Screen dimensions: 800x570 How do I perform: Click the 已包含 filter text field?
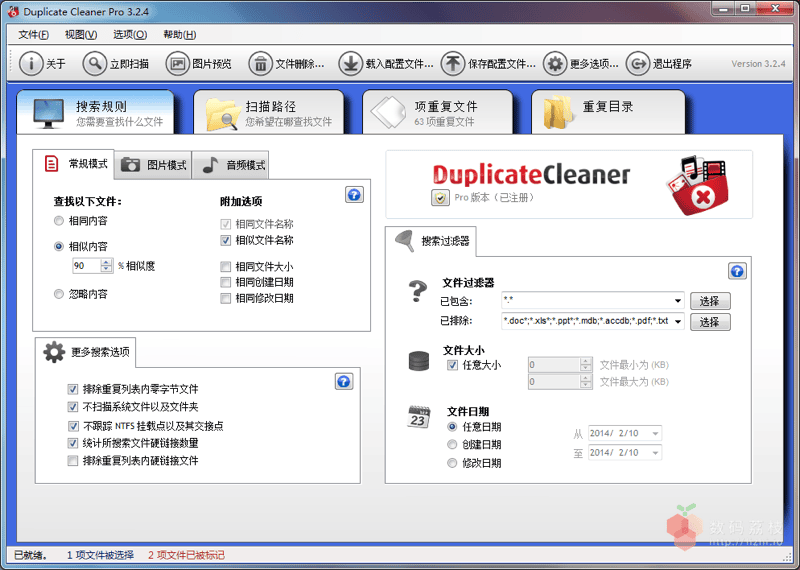coord(587,301)
